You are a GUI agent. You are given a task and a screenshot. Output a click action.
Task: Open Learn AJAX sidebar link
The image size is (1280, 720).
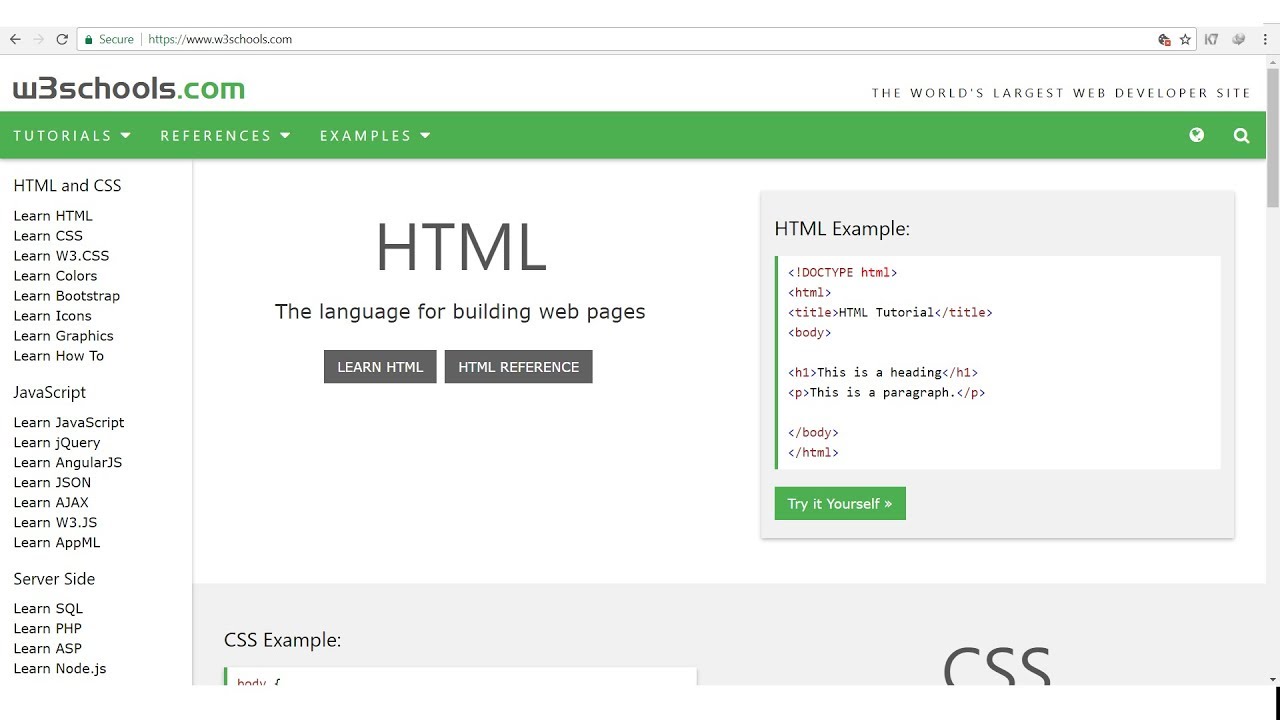[51, 503]
